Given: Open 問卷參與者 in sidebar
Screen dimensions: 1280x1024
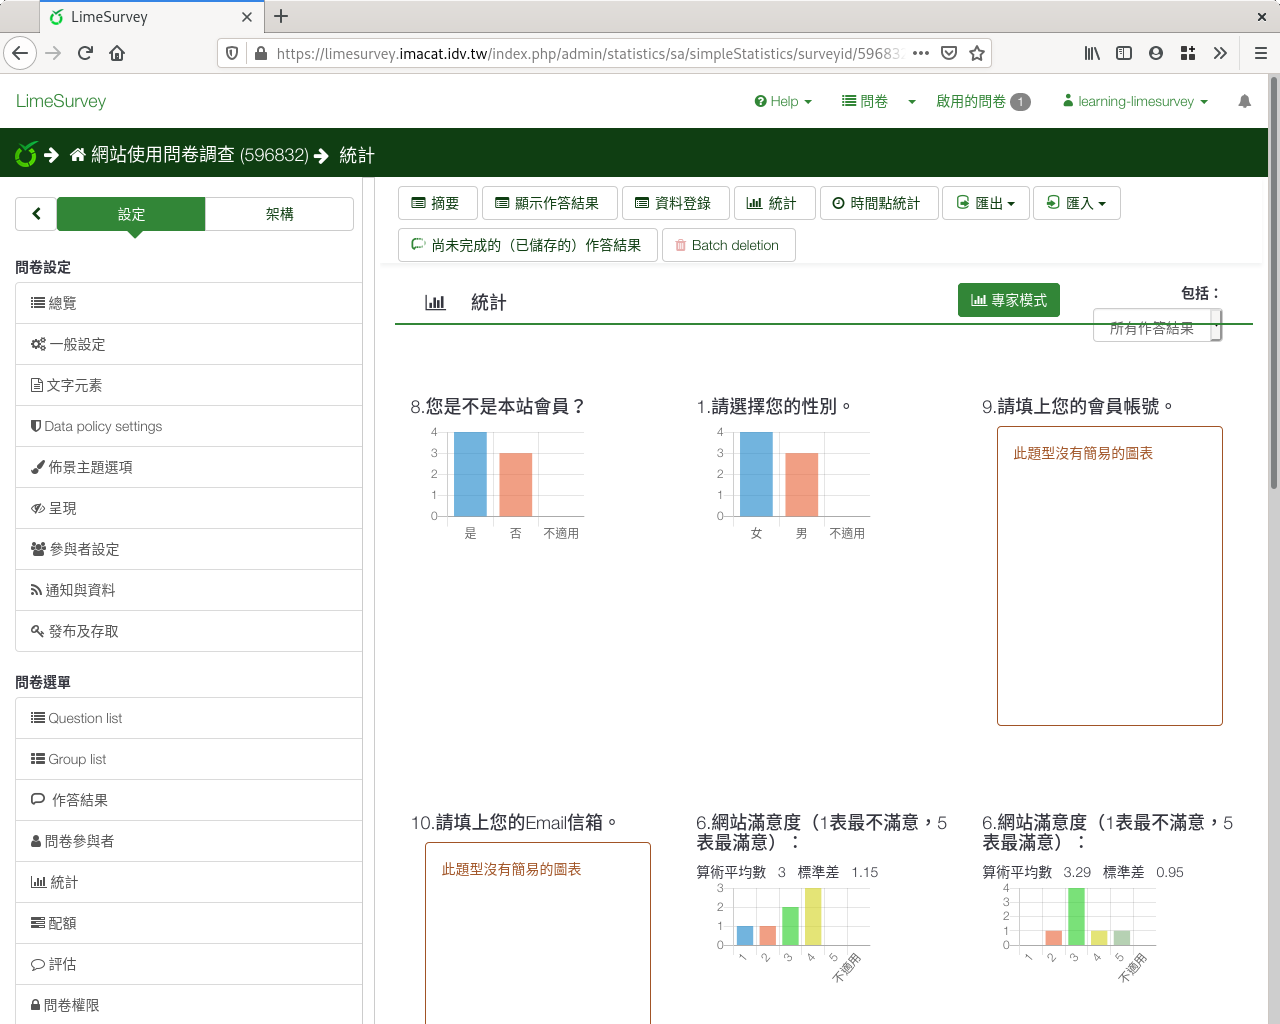Looking at the screenshot, I should click(189, 841).
